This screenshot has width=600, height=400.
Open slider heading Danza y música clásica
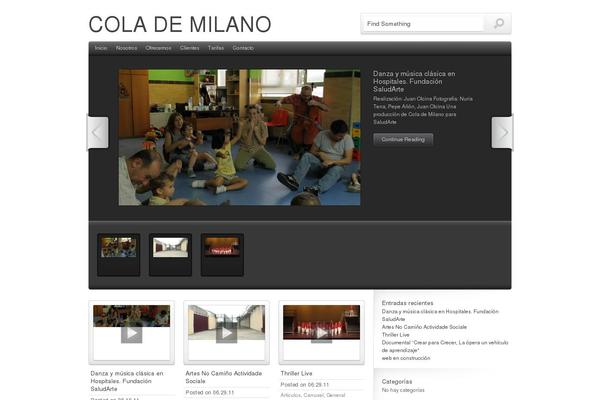coord(414,81)
